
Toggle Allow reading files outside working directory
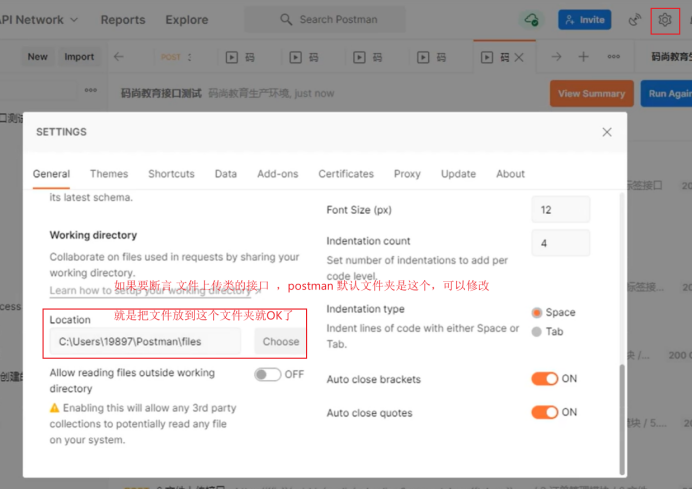(x=267, y=375)
